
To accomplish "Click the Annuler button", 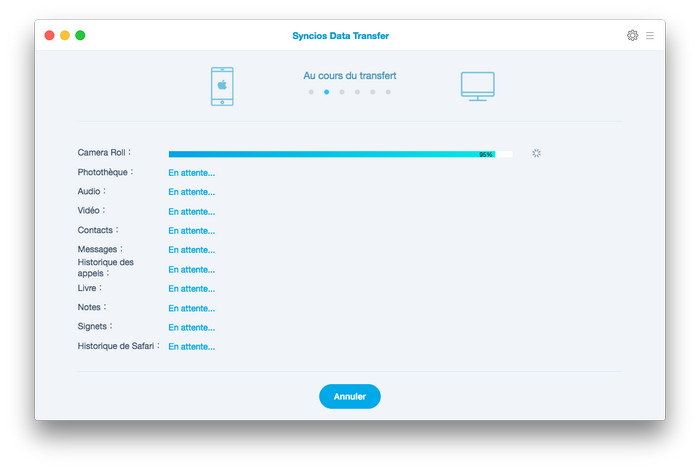I will 350,396.
